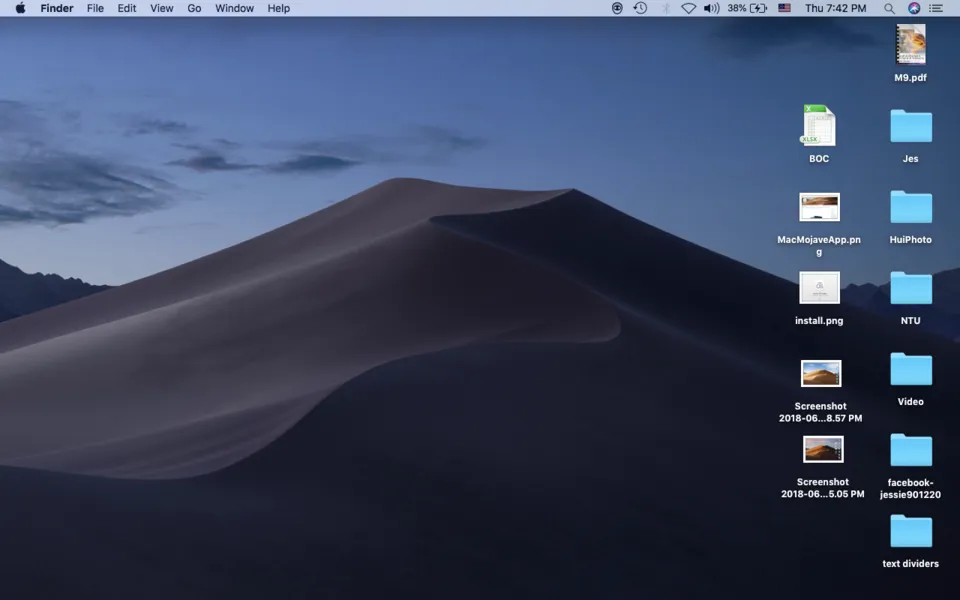Viewport: 960px width, 600px height.
Task: Click the Time Machine menu bar icon
Action: [640, 8]
